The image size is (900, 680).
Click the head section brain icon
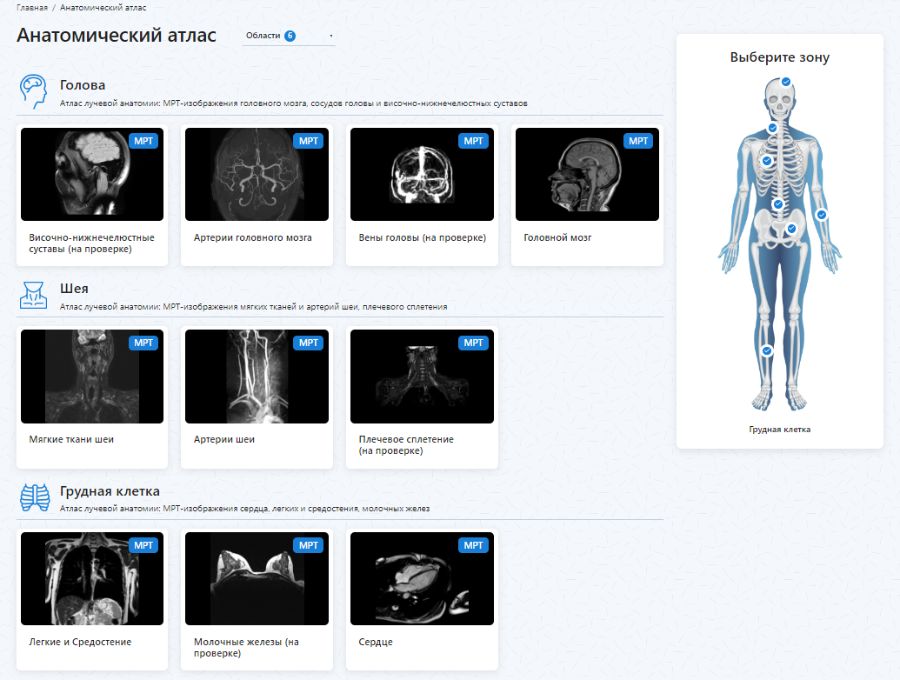click(x=35, y=92)
